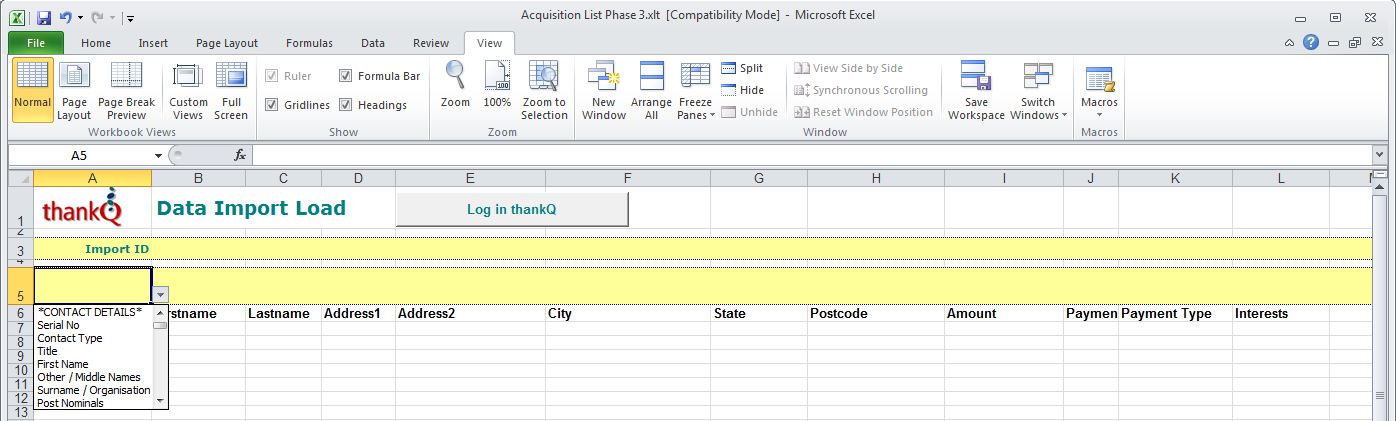This screenshot has height=421, width=1396.
Task: Click the Undo icon
Action: click(x=66, y=16)
